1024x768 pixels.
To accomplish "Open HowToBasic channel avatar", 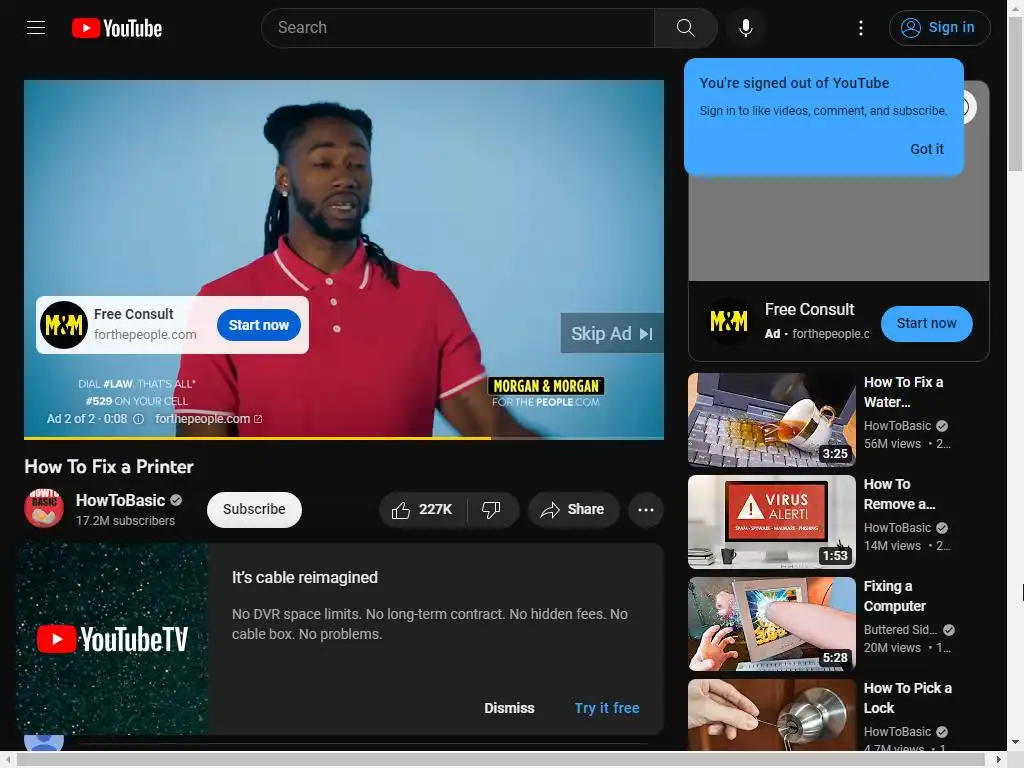I will pyautogui.click(x=44, y=509).
